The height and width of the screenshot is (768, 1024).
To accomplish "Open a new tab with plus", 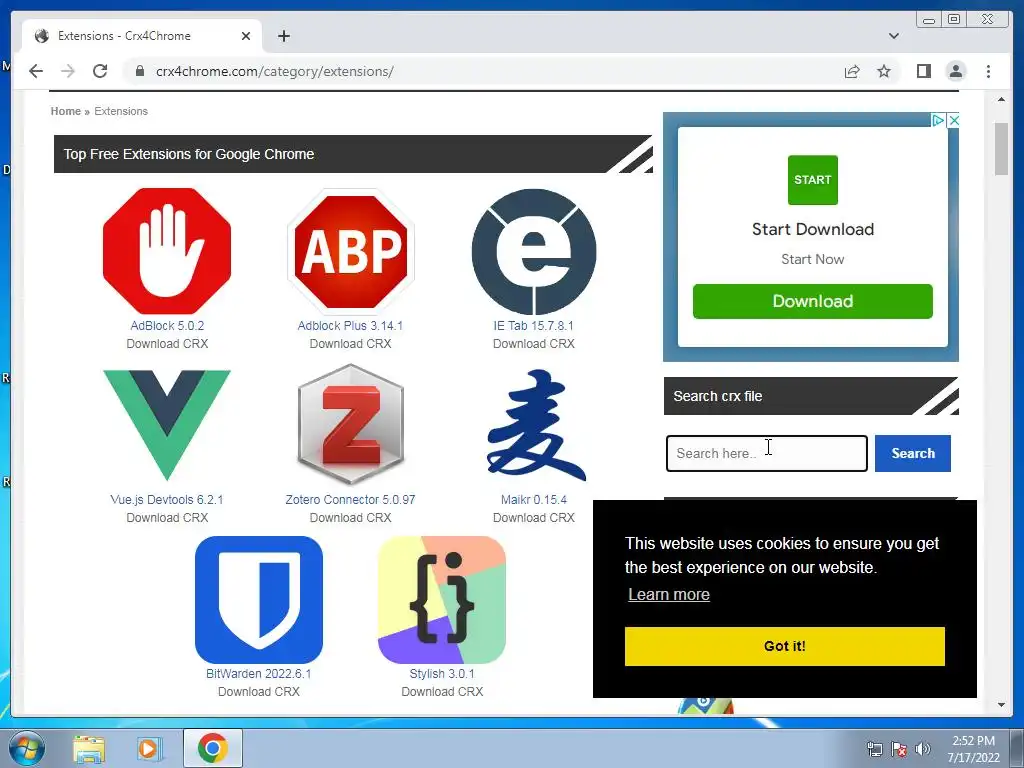I will (x=283, y=36).
